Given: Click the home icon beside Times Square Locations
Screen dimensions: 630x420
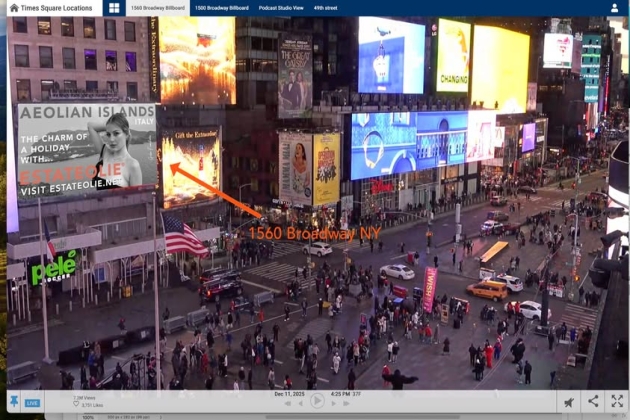Looking at the screenshot, I should click(x=14, y=8).
